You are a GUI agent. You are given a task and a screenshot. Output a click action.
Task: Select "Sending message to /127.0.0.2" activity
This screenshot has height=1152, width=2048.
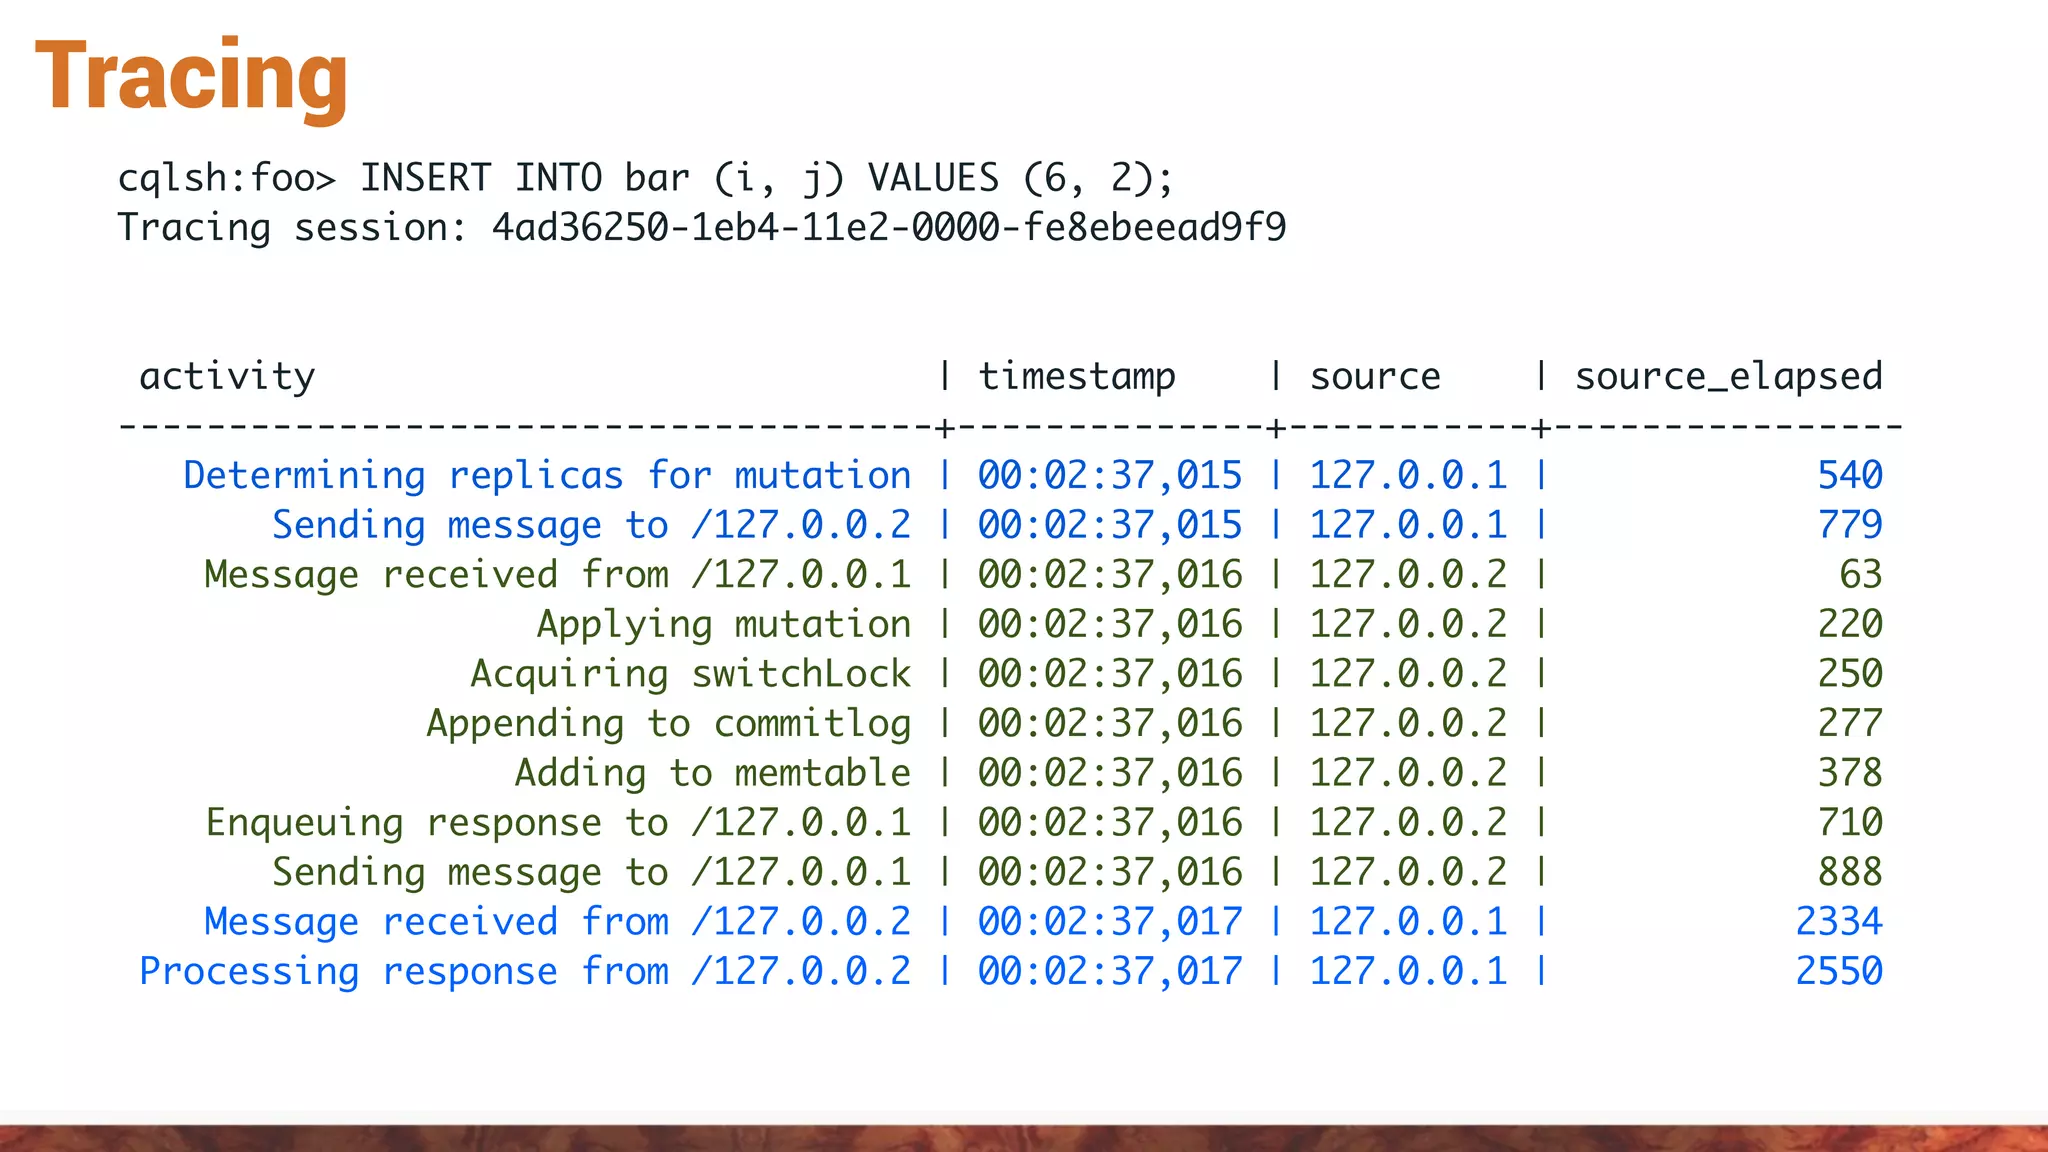pyautogui.click(x=592, y=525)
